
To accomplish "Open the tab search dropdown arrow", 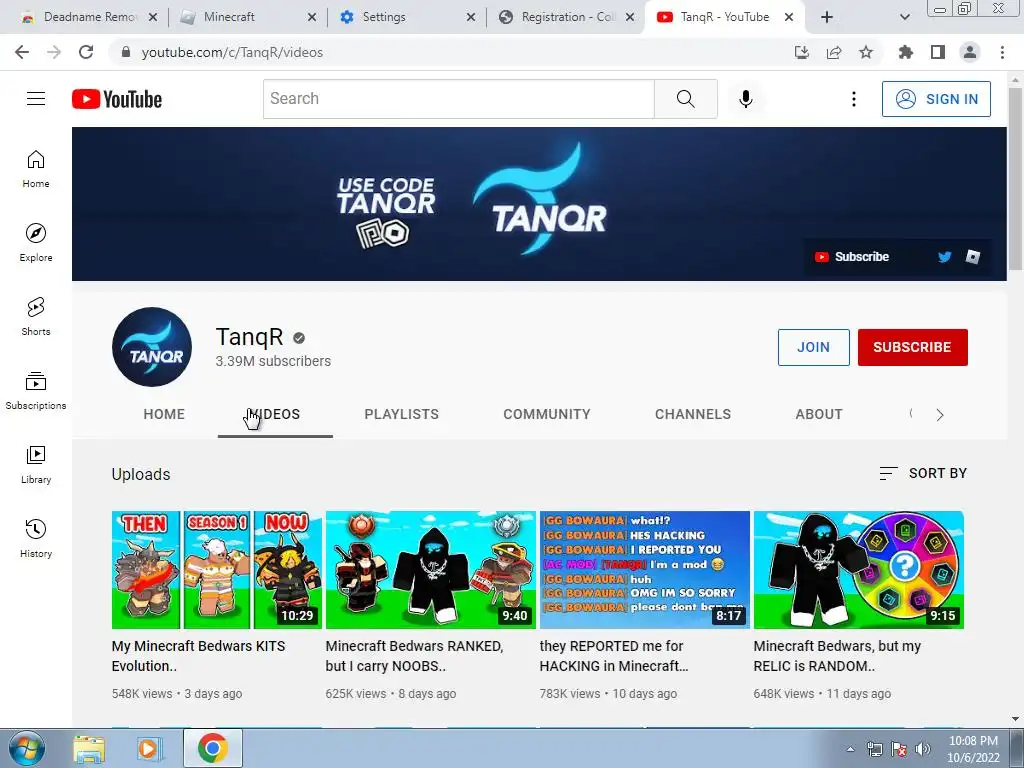I will 904,17.
